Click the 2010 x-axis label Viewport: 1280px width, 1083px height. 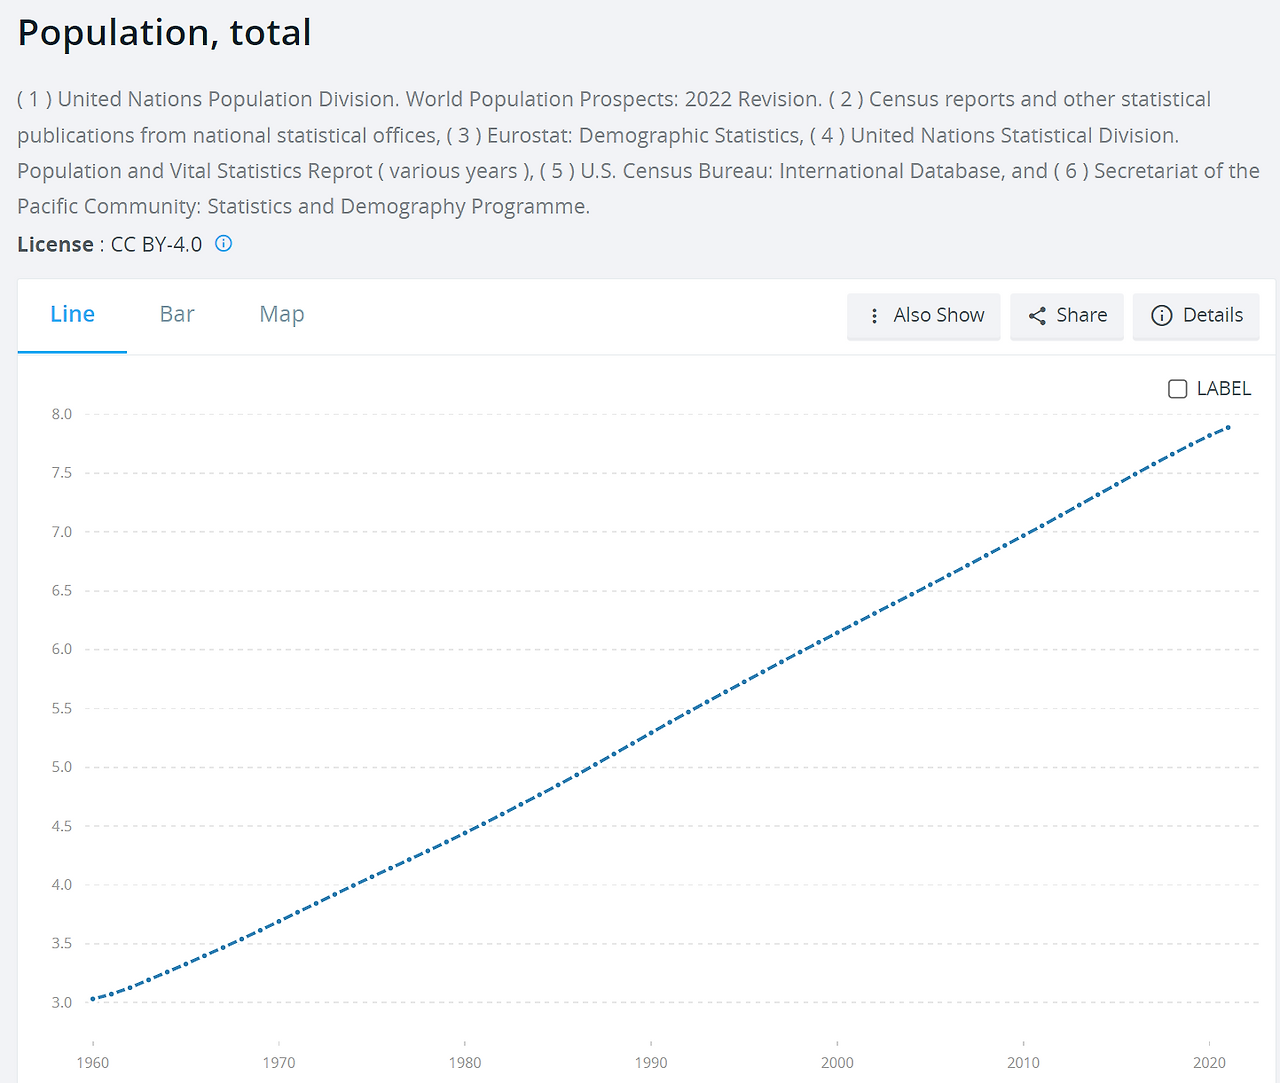click(x=1023, y=1063)
